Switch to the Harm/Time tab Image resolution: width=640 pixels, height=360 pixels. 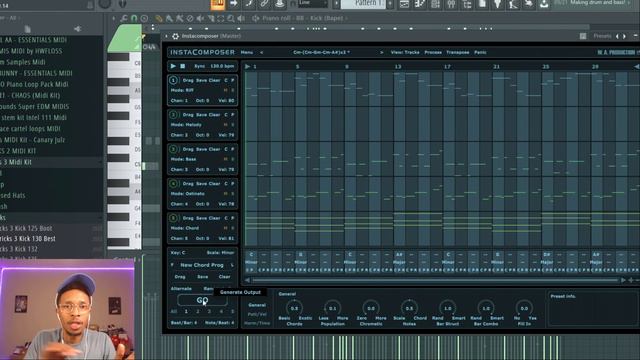[x=257, y=323]
